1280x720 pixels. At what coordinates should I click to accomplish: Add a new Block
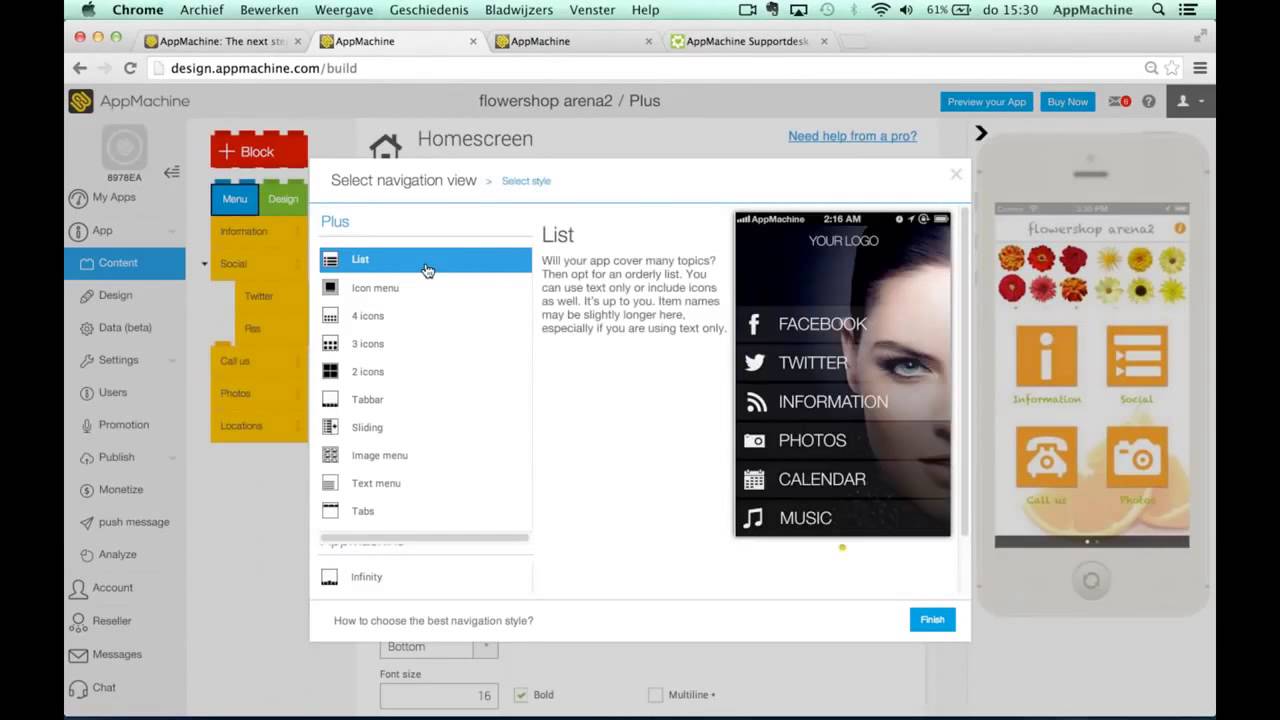pos(259,152)
